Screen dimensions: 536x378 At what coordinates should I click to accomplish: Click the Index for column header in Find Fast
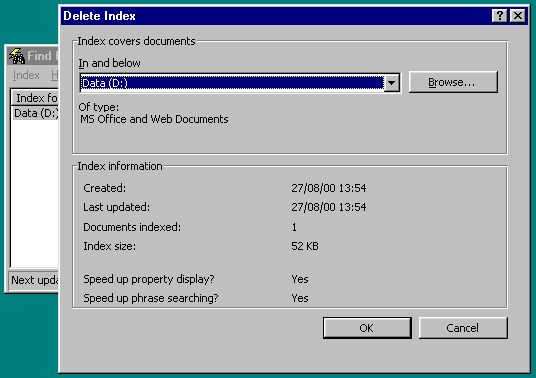pyautogui.click(x=35, y=98)
